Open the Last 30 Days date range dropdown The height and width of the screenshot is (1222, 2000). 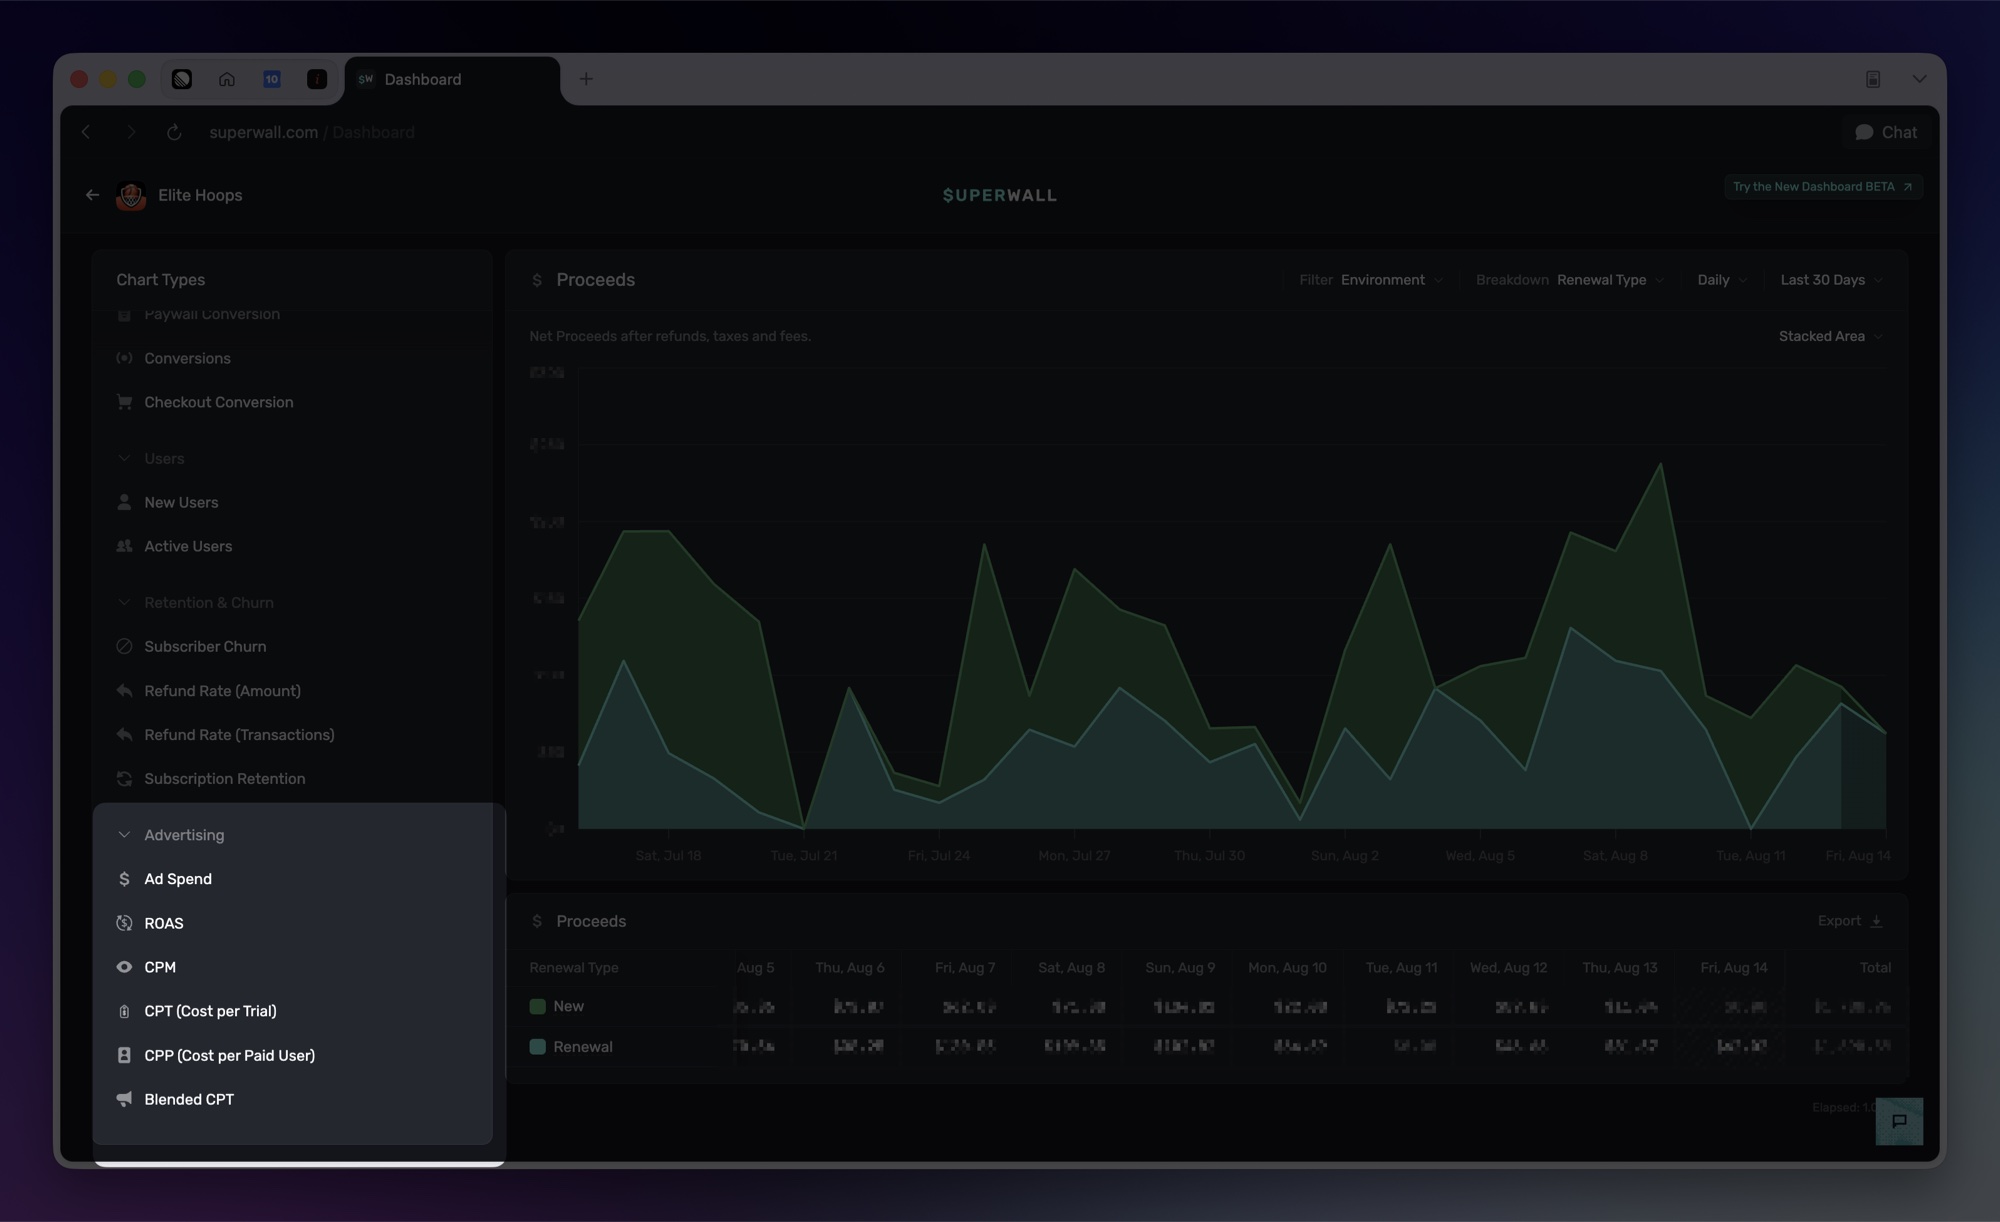click(1831, 280)
